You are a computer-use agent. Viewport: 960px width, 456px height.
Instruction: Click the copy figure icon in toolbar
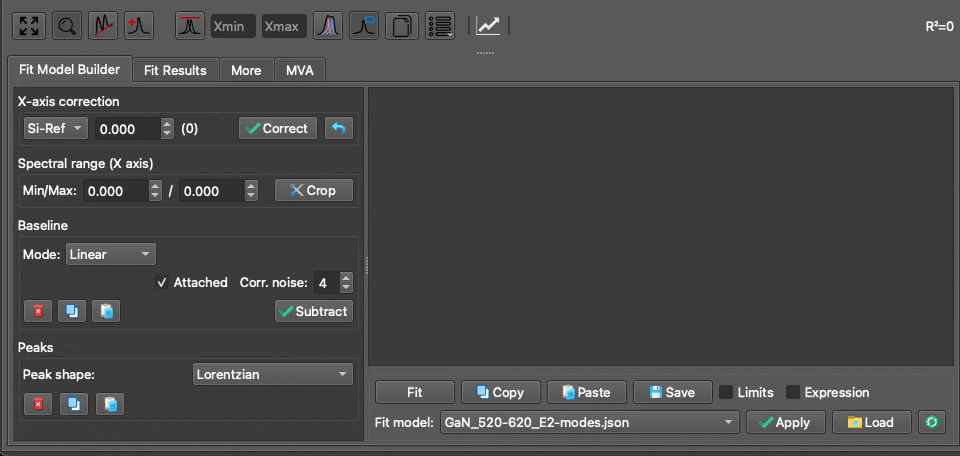point(402,26)
